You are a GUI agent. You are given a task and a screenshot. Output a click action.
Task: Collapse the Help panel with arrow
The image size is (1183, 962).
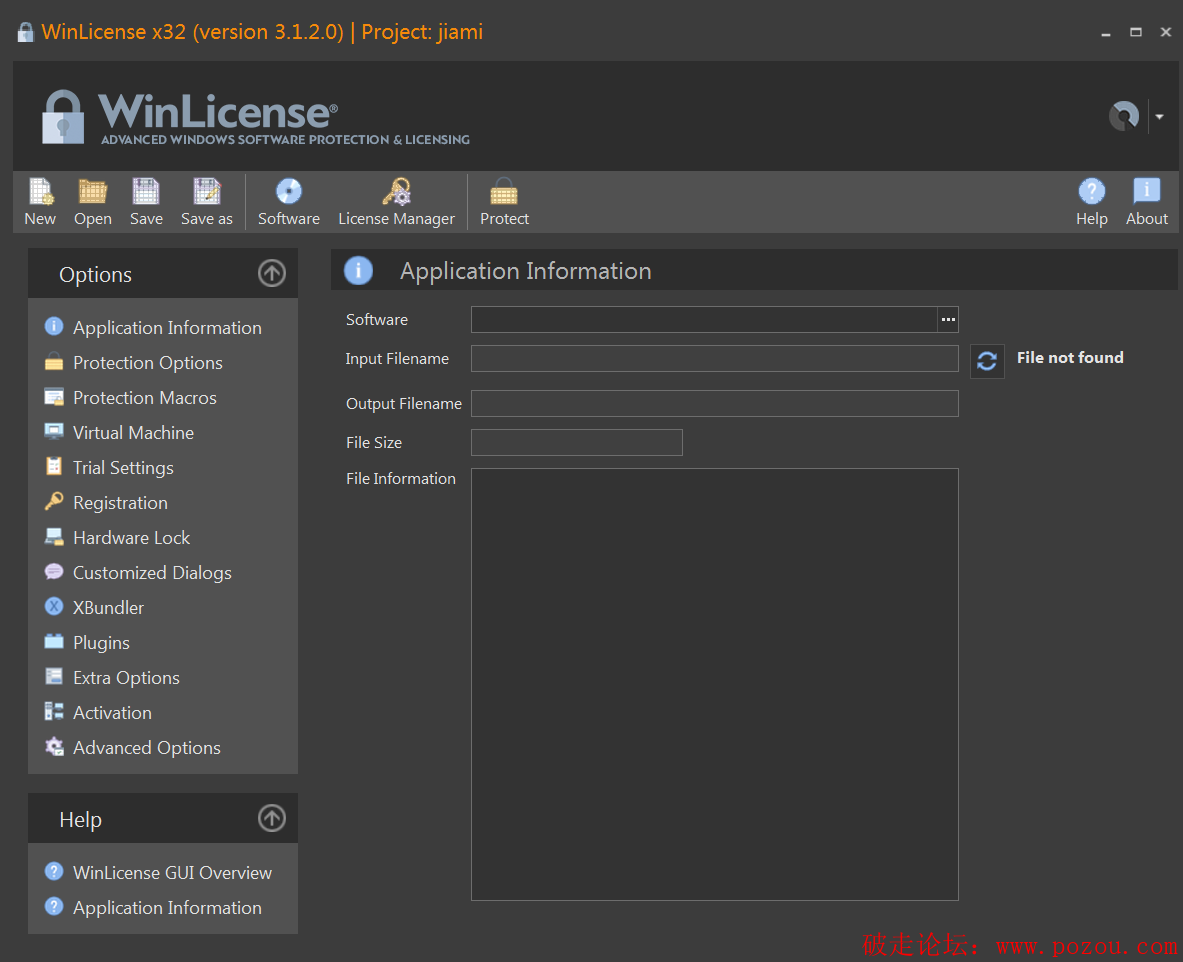tap(272, 818)
